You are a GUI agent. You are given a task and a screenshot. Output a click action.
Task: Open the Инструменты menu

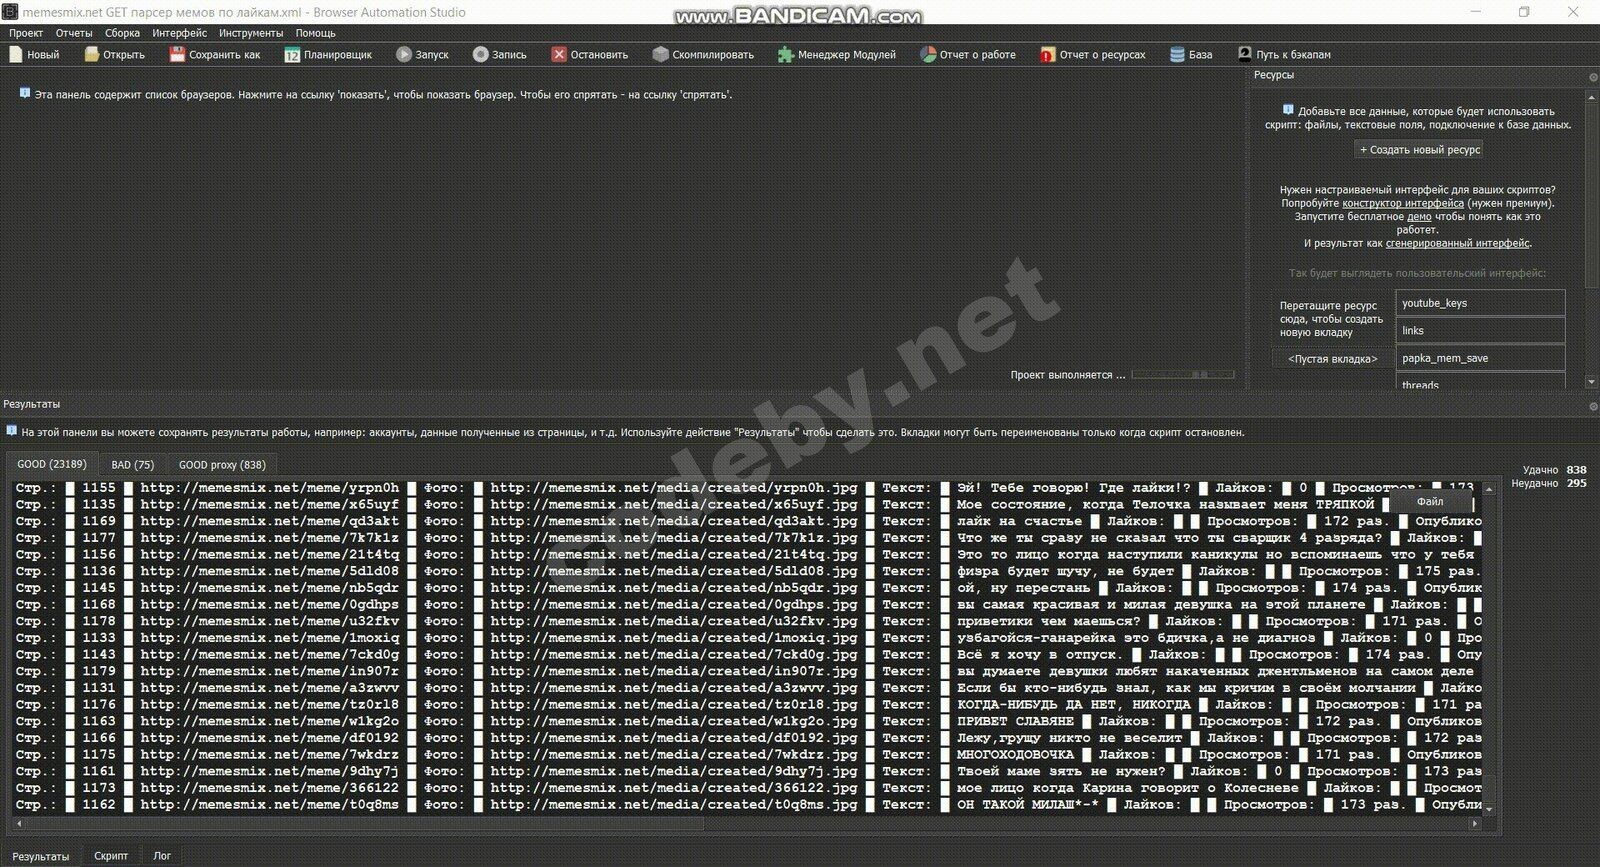(x=251, y=33)
